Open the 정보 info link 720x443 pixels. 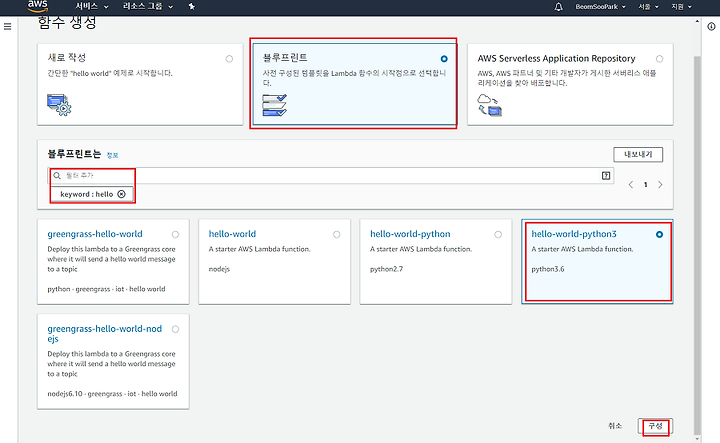[x=112, y=155]
